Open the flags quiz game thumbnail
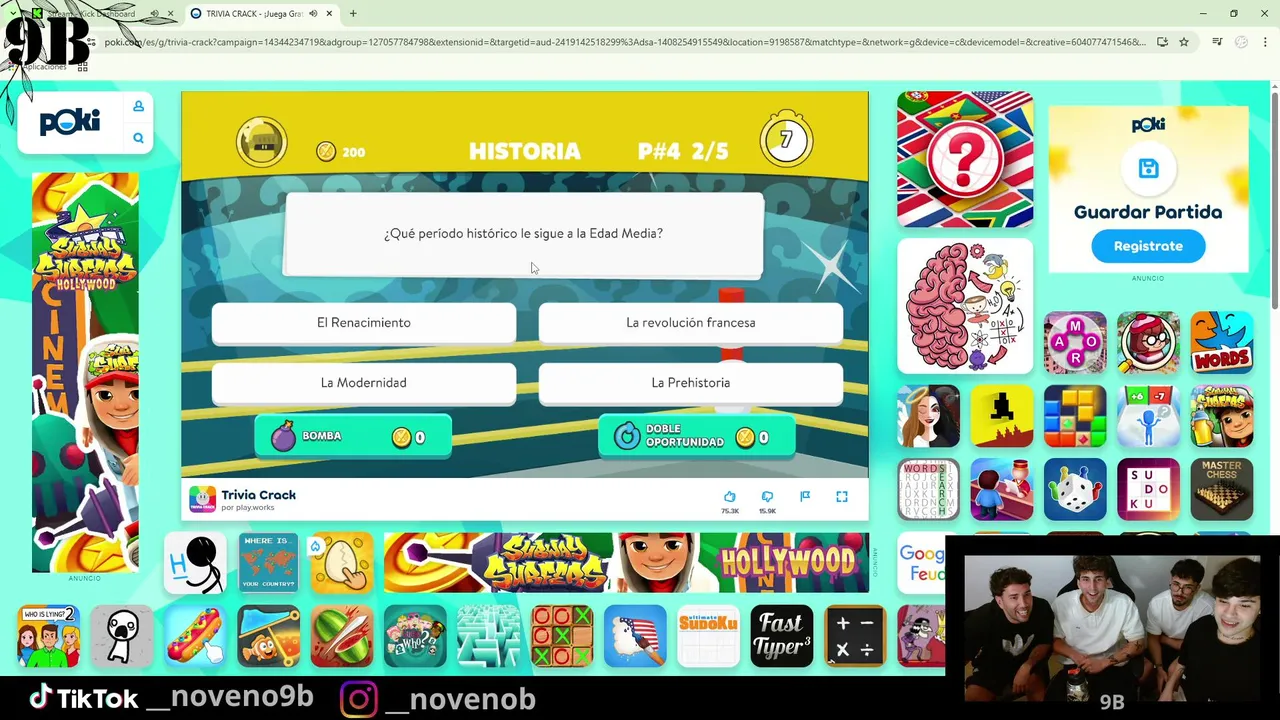 point(965,159)
